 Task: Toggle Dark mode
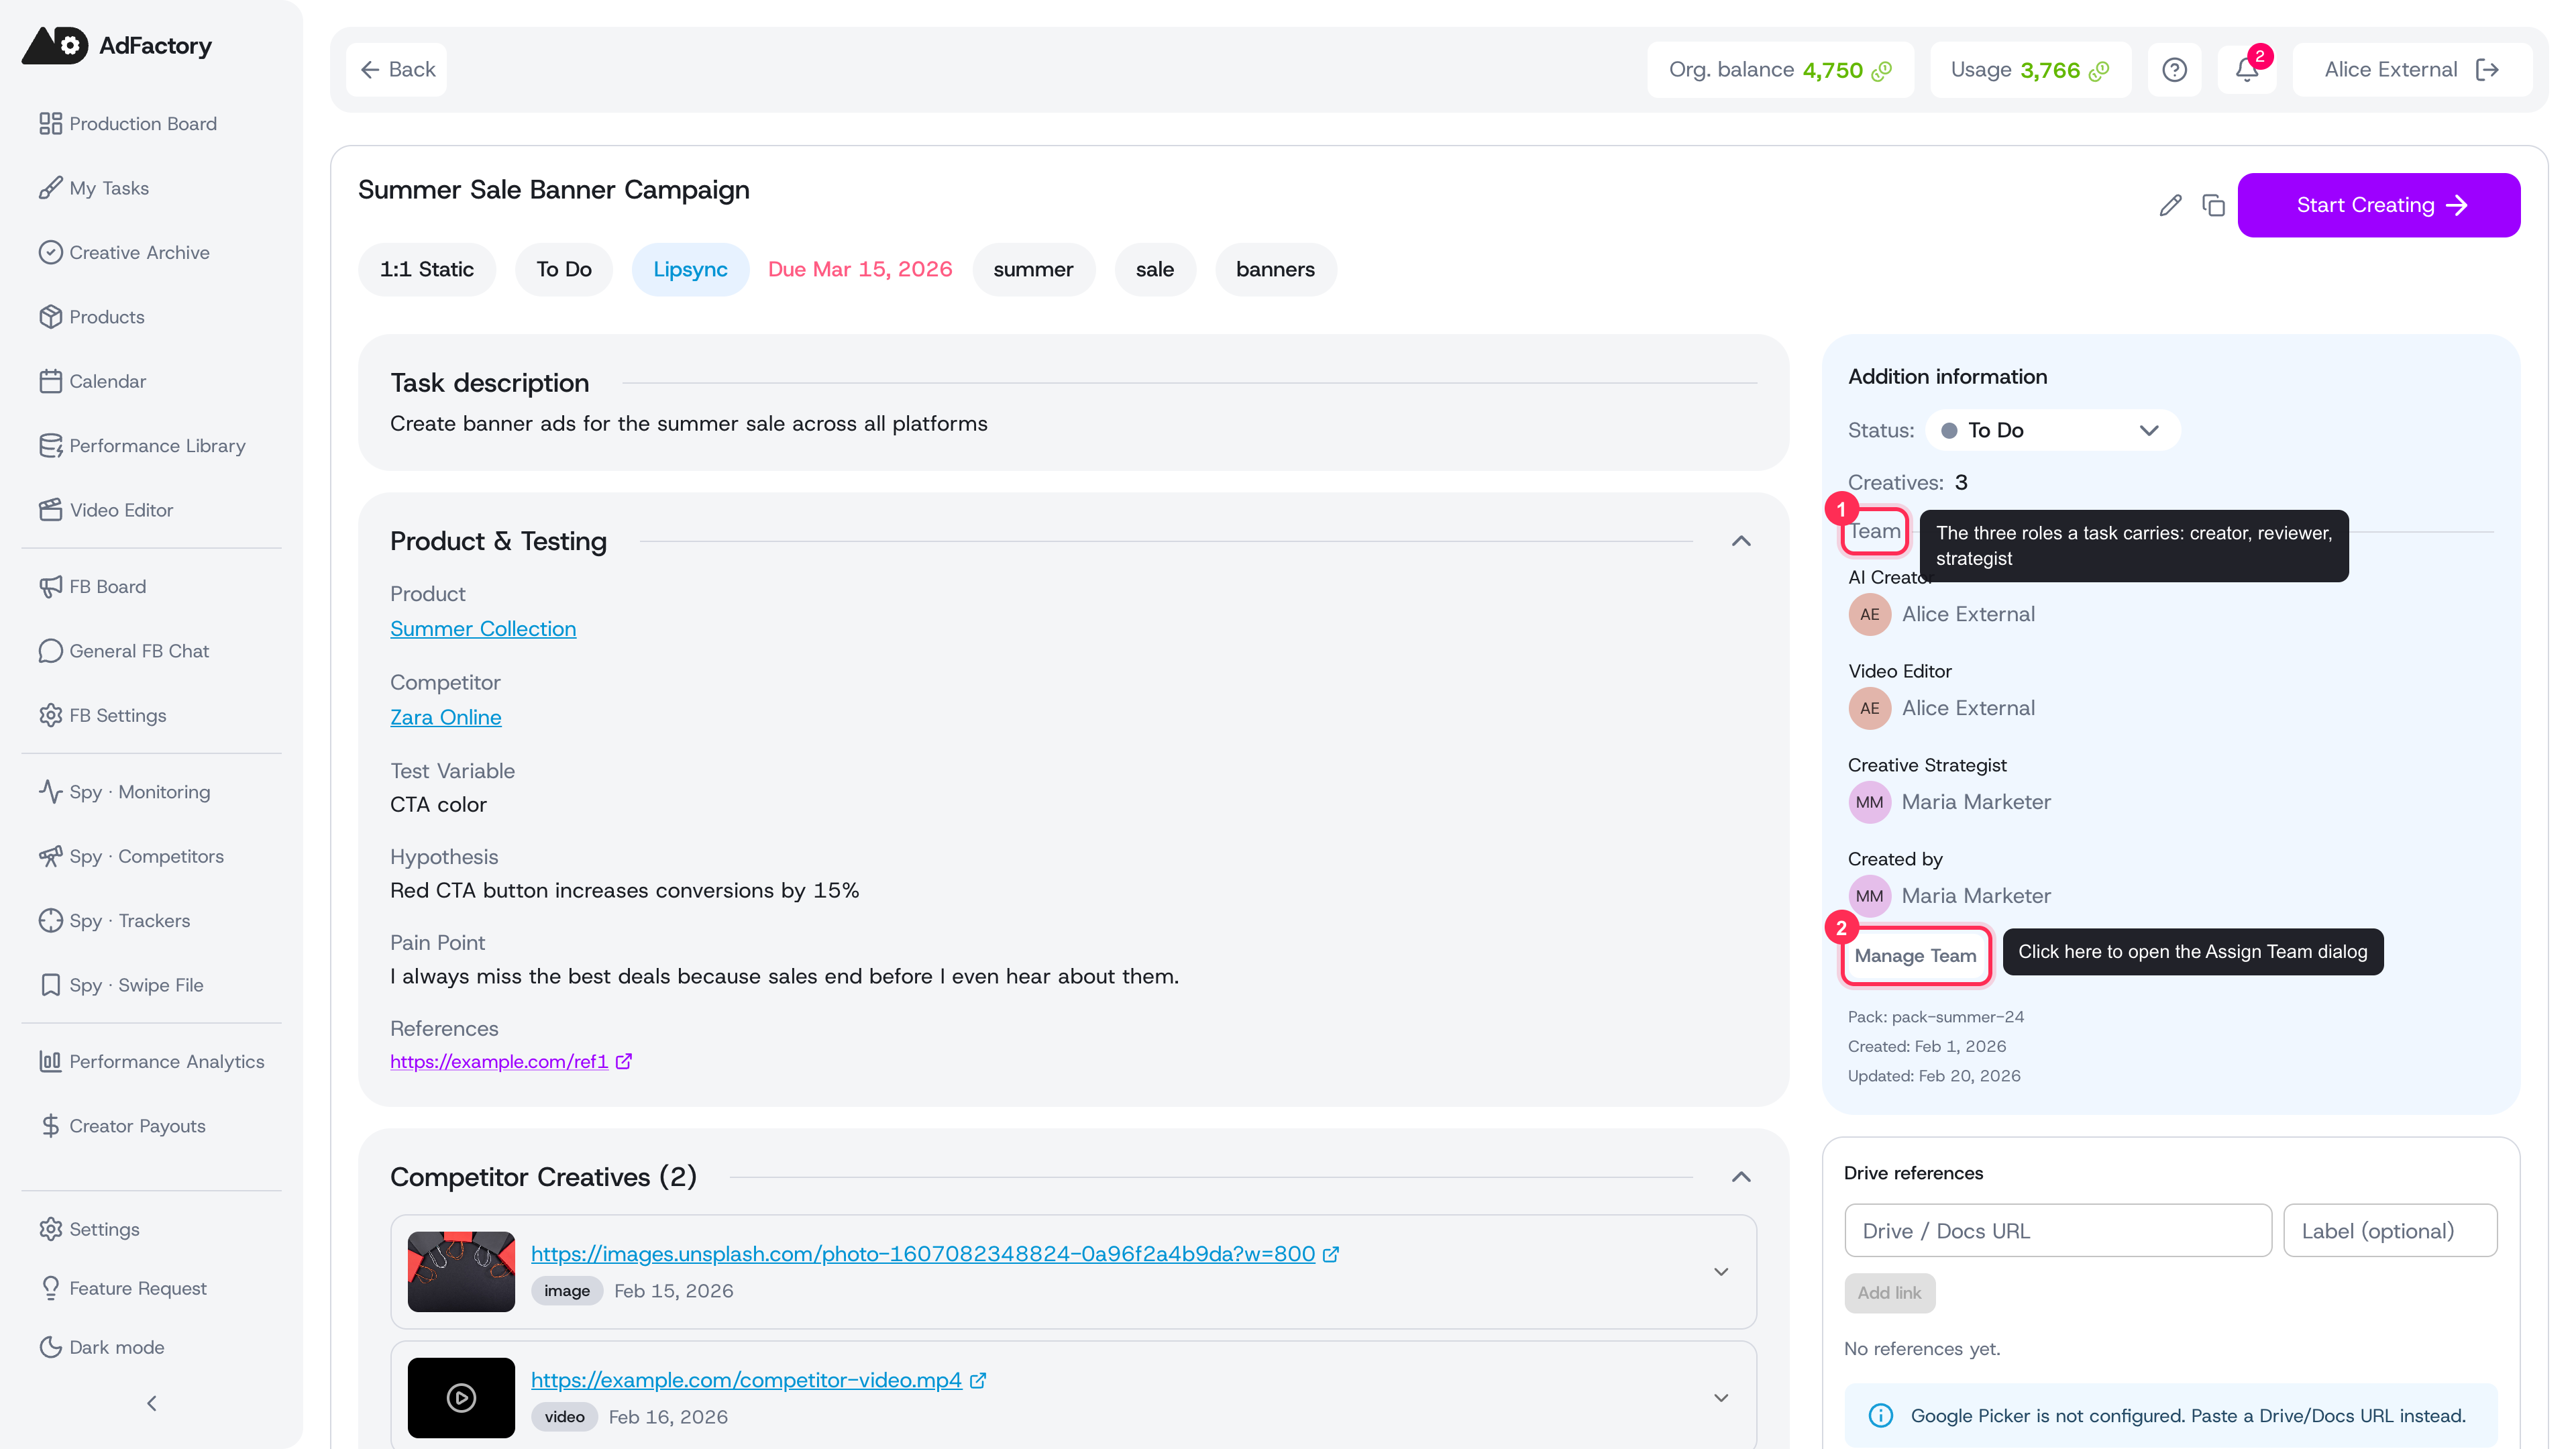coord(102,1347)
